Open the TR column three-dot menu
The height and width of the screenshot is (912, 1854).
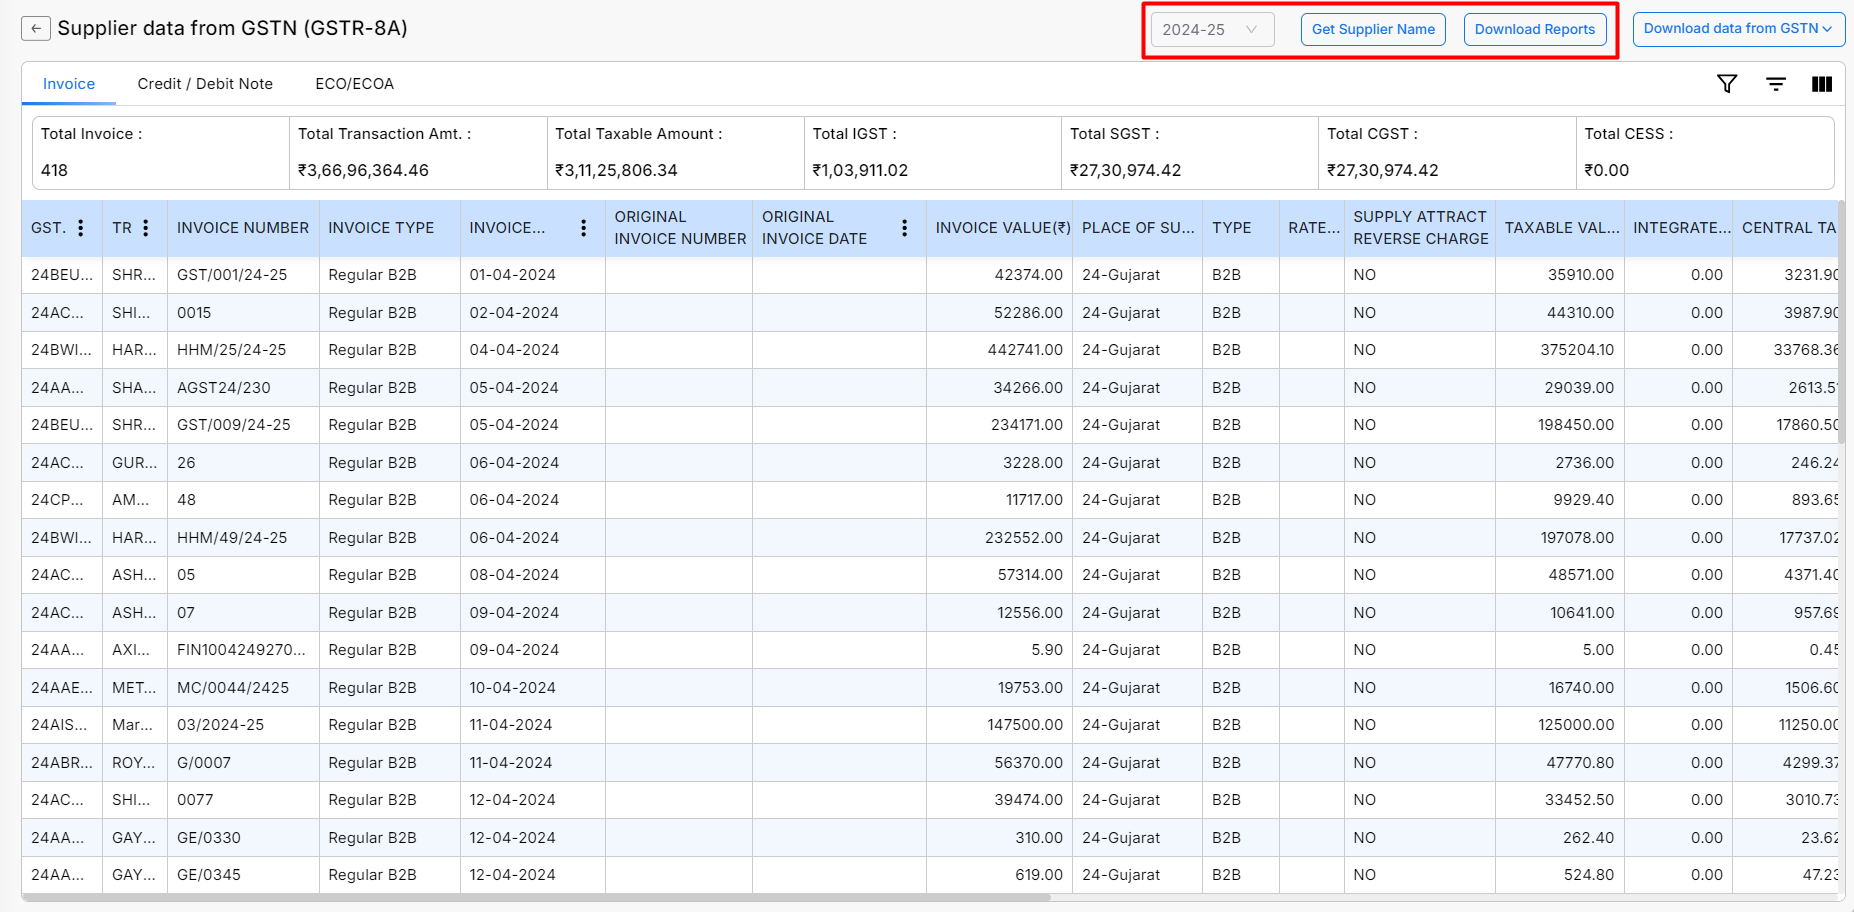coord(146,228)
